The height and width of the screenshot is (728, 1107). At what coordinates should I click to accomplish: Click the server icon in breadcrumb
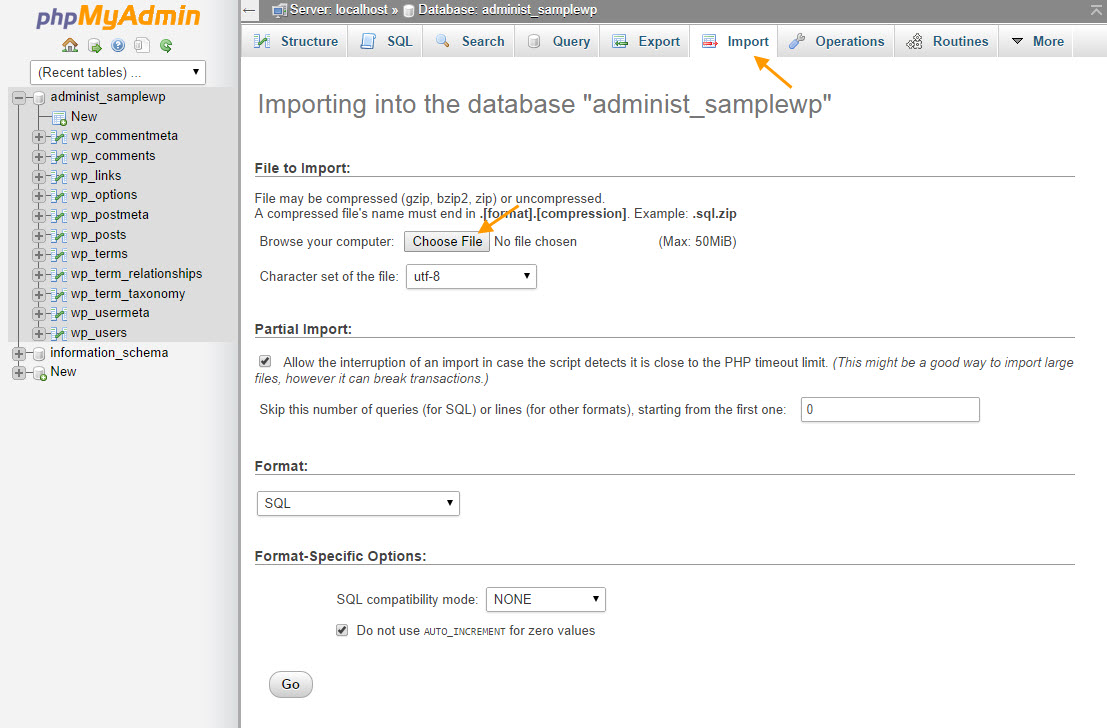click(280, 10)
